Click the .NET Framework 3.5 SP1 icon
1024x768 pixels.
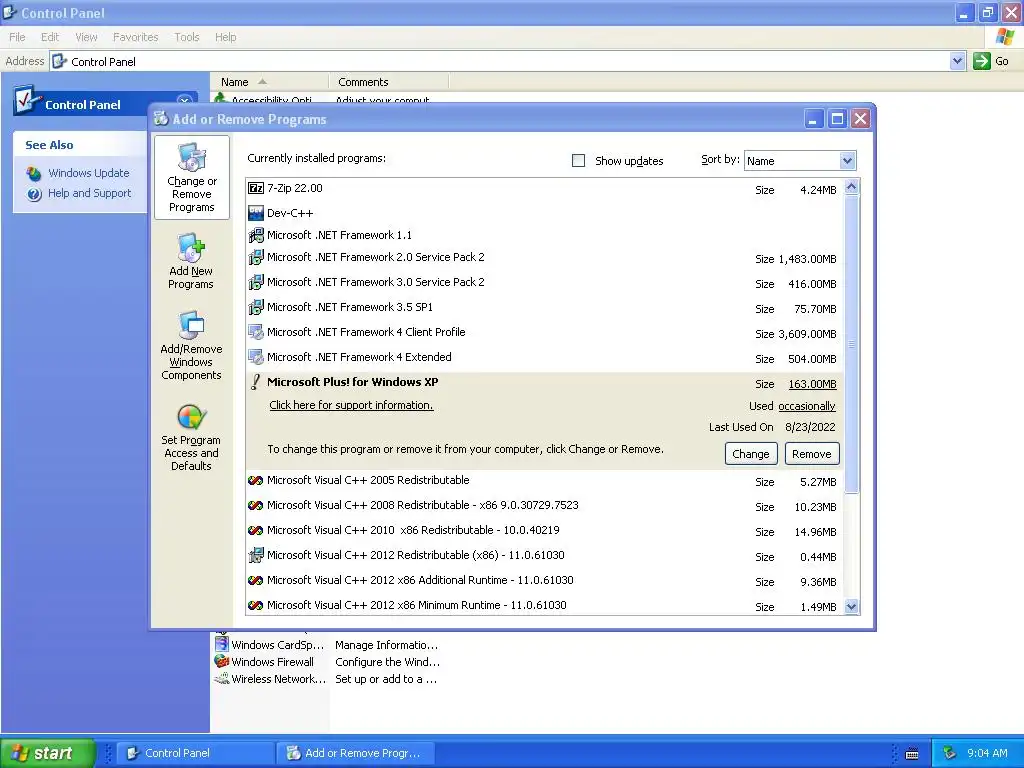coord(255,307)
